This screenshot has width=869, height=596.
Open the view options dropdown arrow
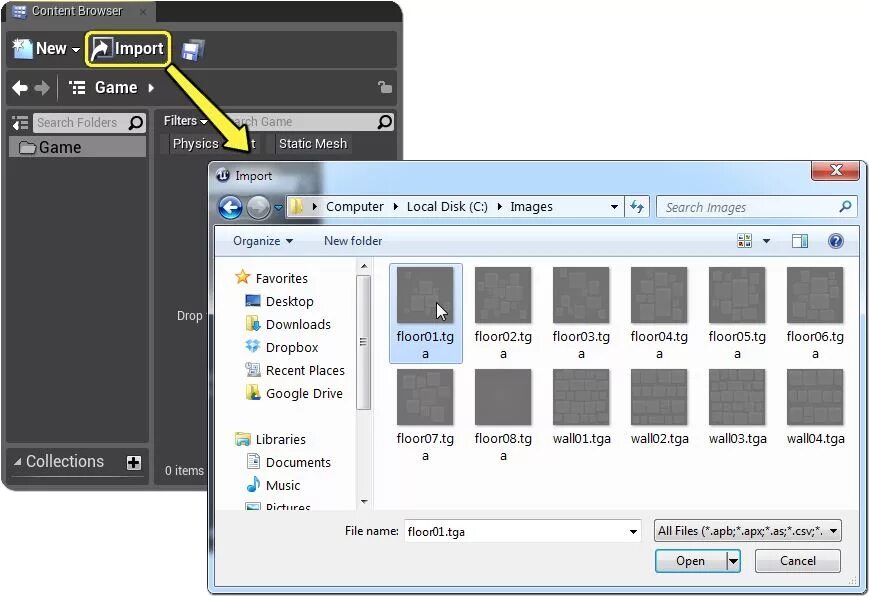(x=766, y=241)
